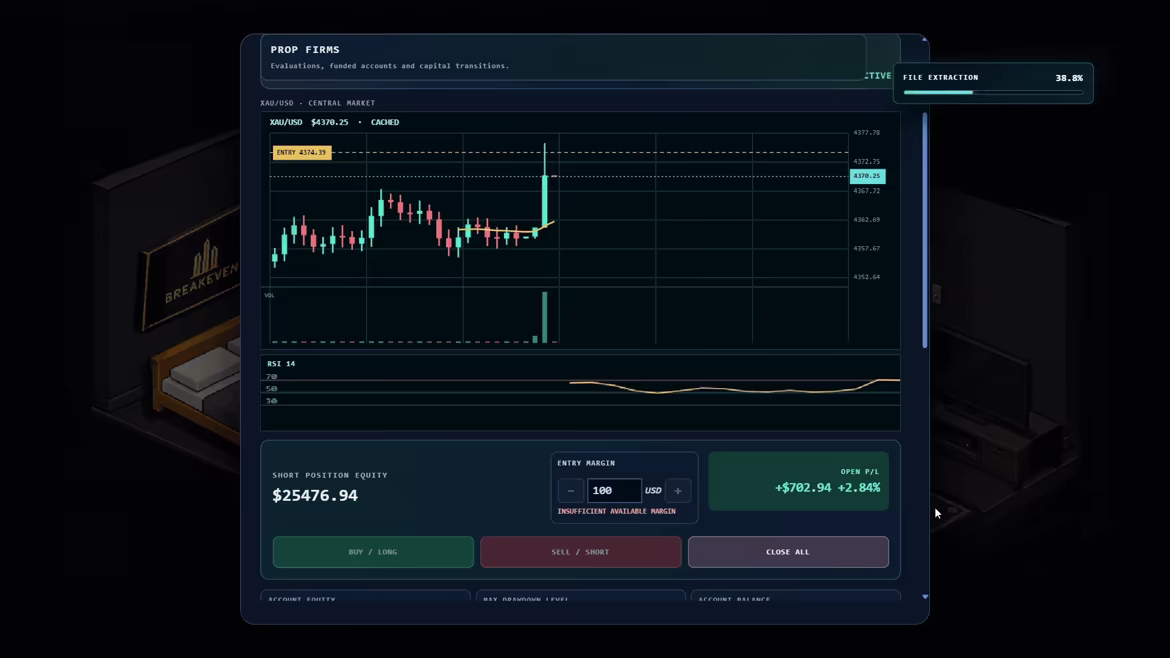Click the 4377.78 price axis value

click(866, 133)
